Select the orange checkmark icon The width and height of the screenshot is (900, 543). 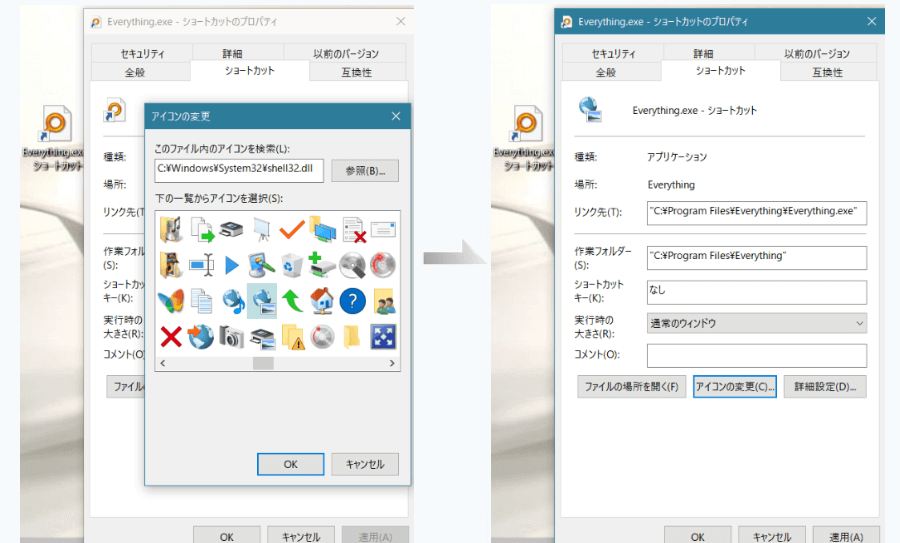292,230
